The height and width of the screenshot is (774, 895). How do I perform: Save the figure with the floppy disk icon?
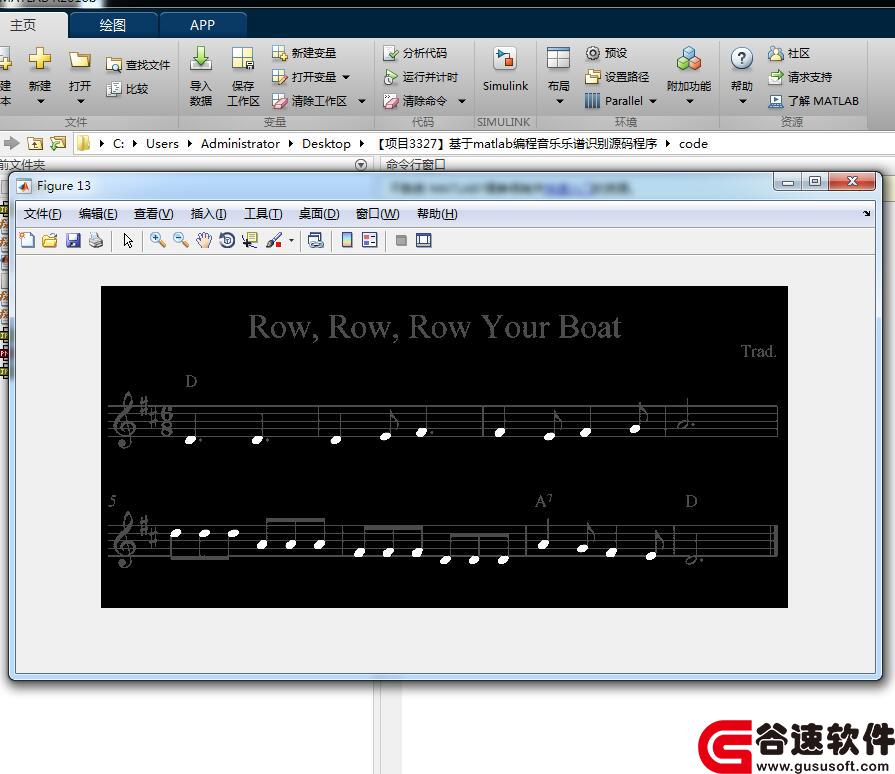73,240
